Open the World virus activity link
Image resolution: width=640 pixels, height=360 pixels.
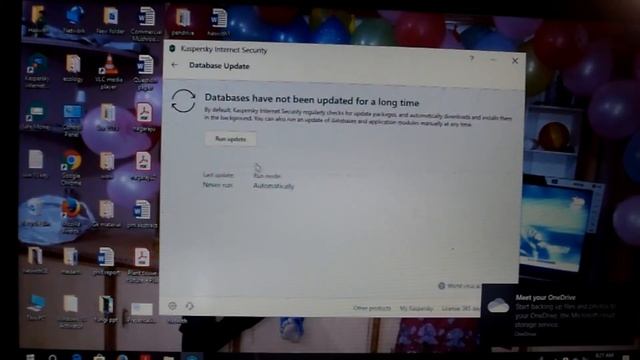[459, 286]
